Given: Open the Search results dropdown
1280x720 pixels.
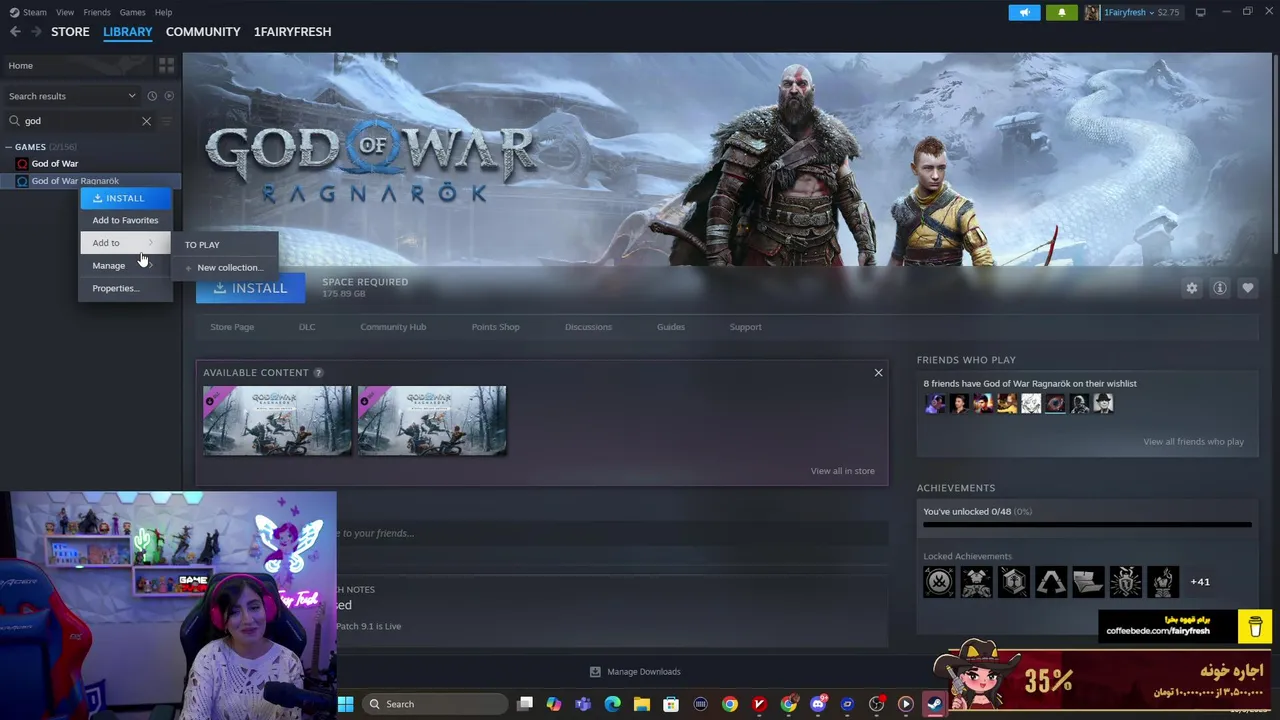Looking at the screenshot, I should 72,96.
